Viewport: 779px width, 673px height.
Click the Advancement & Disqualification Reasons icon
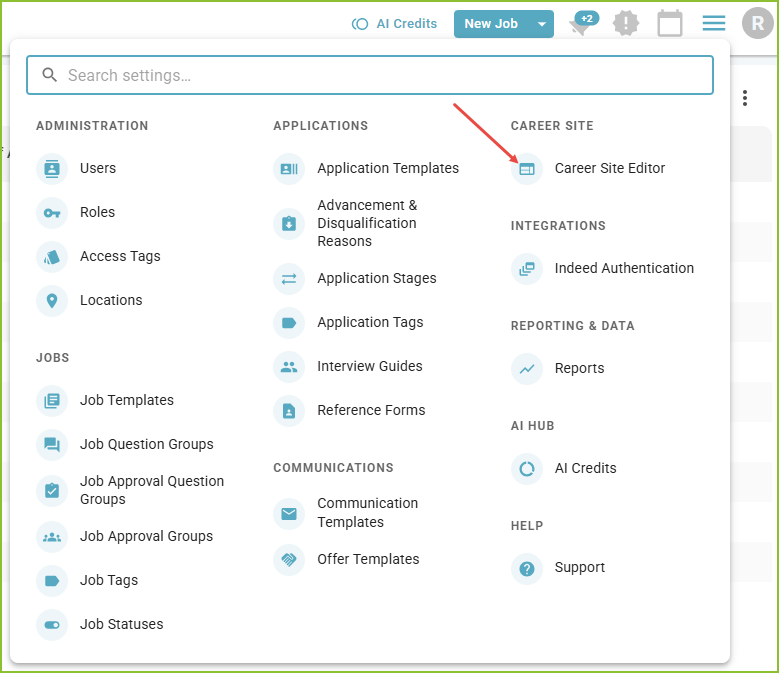point(289,224)
